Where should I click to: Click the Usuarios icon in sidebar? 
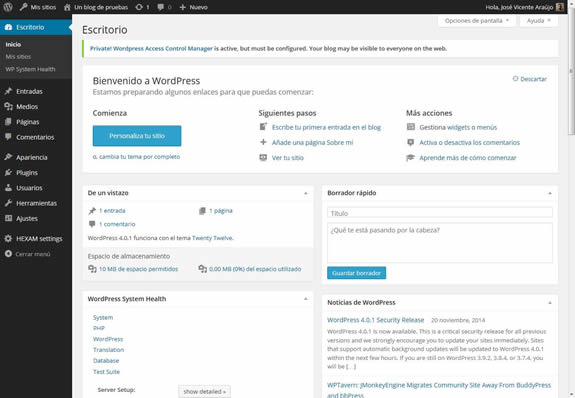click(8, 188)
